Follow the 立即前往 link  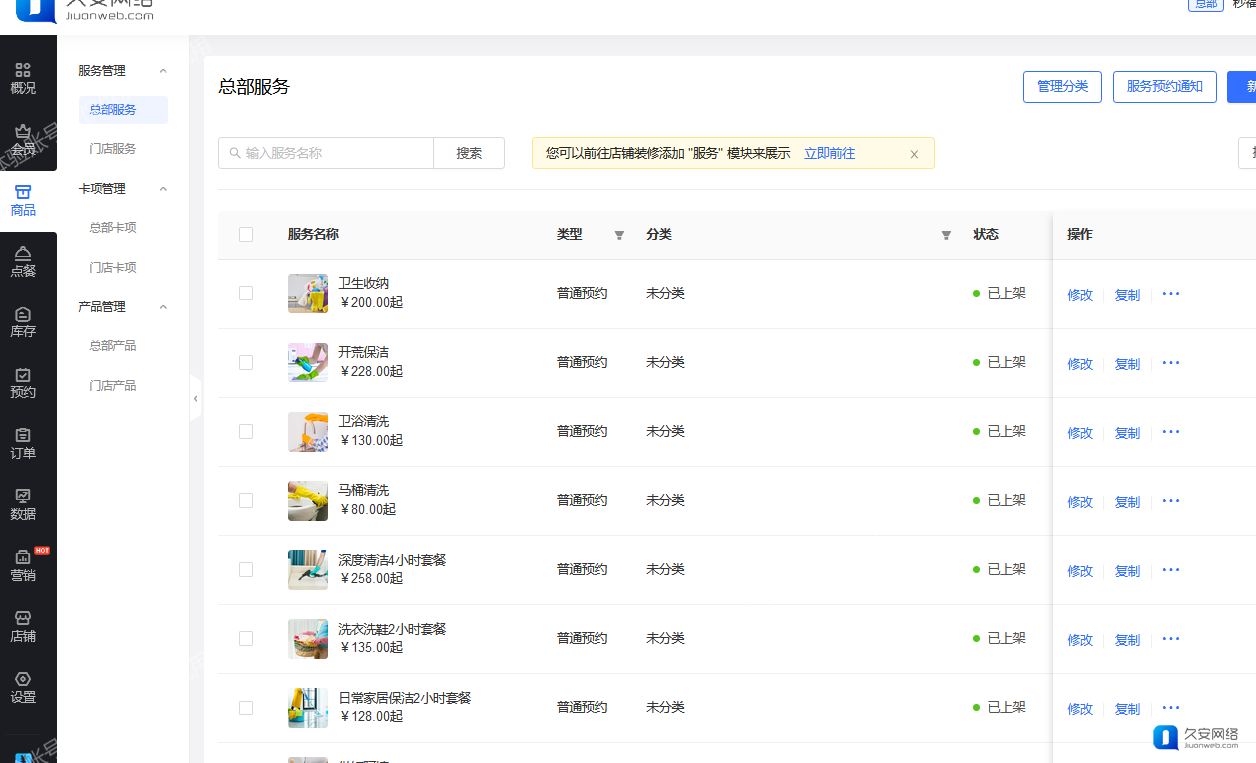coord(830,154)
